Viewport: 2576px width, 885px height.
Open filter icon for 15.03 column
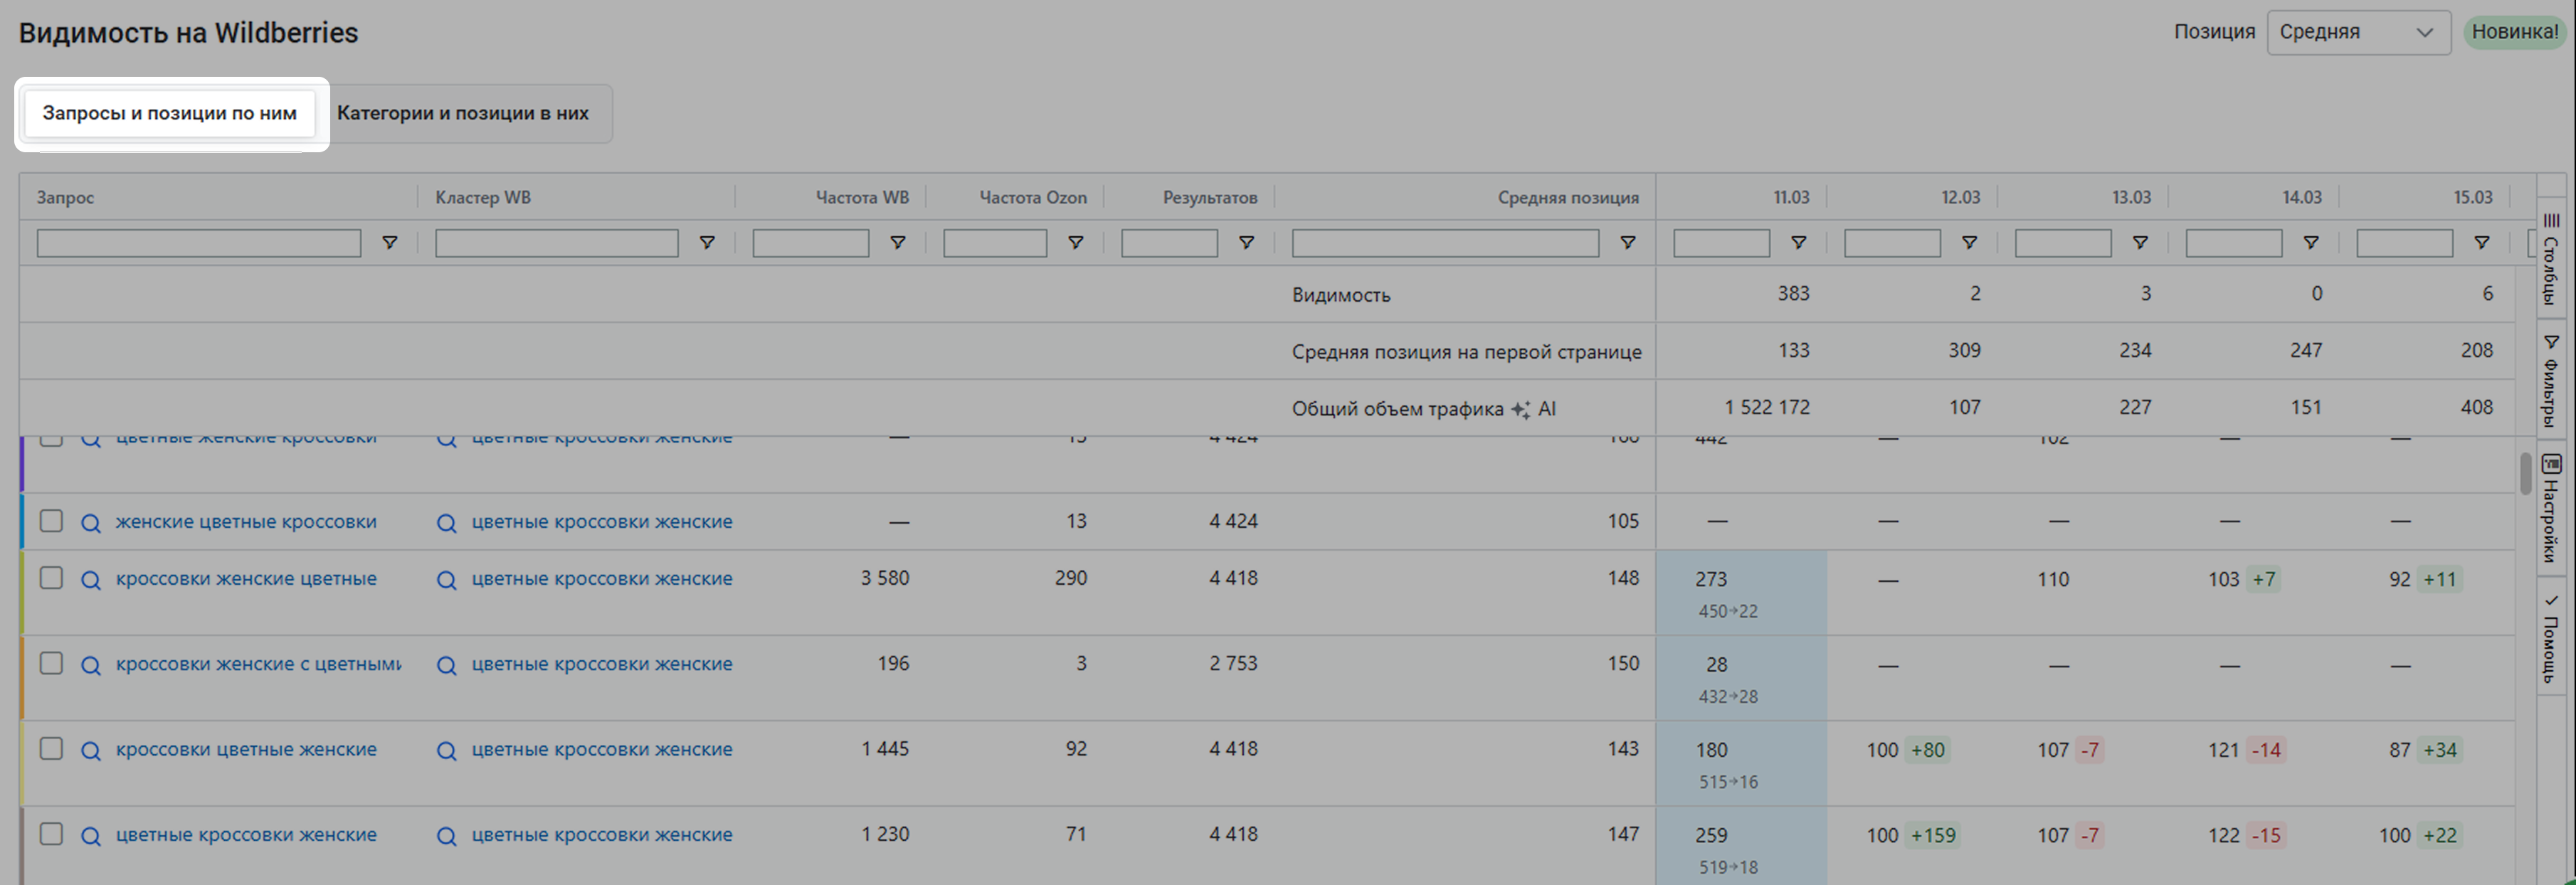coord(2482,243)
